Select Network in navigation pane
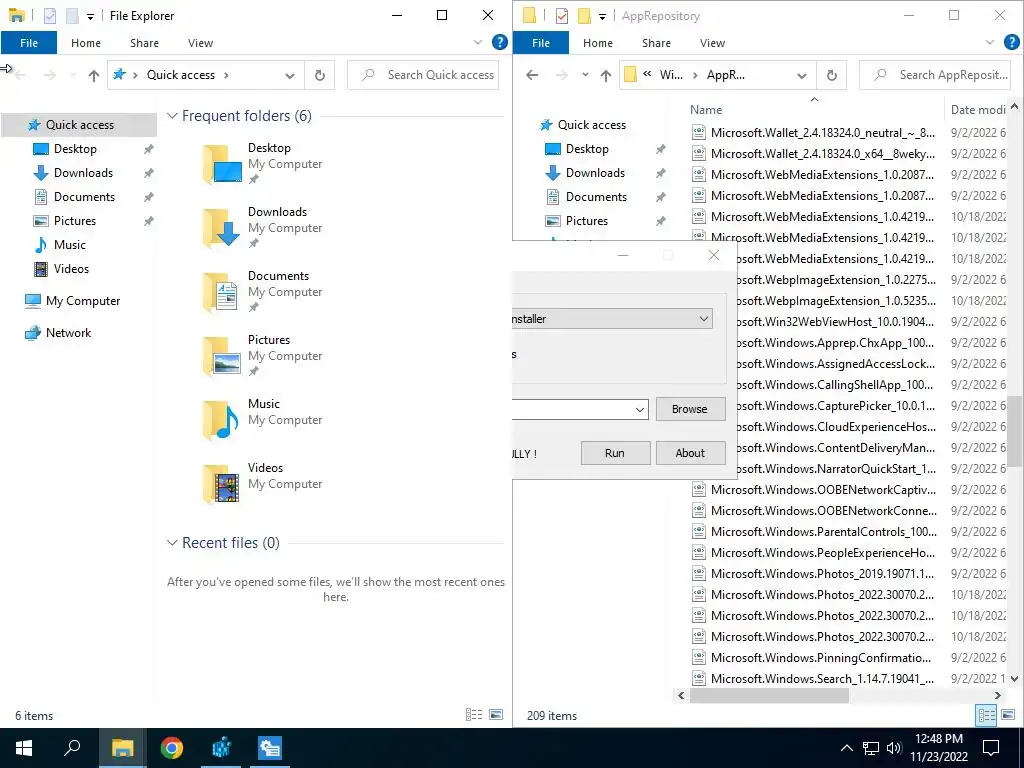The height and width of the screenshot is (768, 1024). (68, 333)
